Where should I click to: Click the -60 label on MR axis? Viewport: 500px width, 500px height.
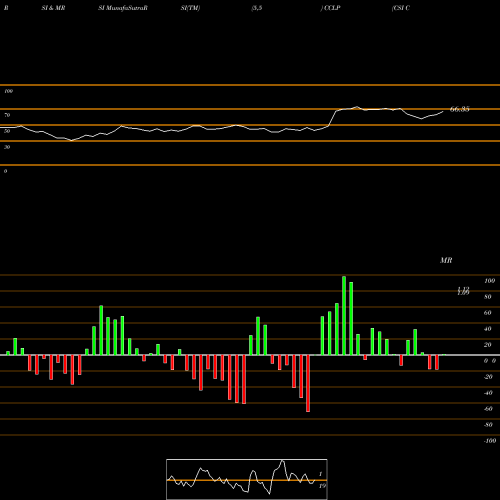pyautogui.click(x=488, y=409)
